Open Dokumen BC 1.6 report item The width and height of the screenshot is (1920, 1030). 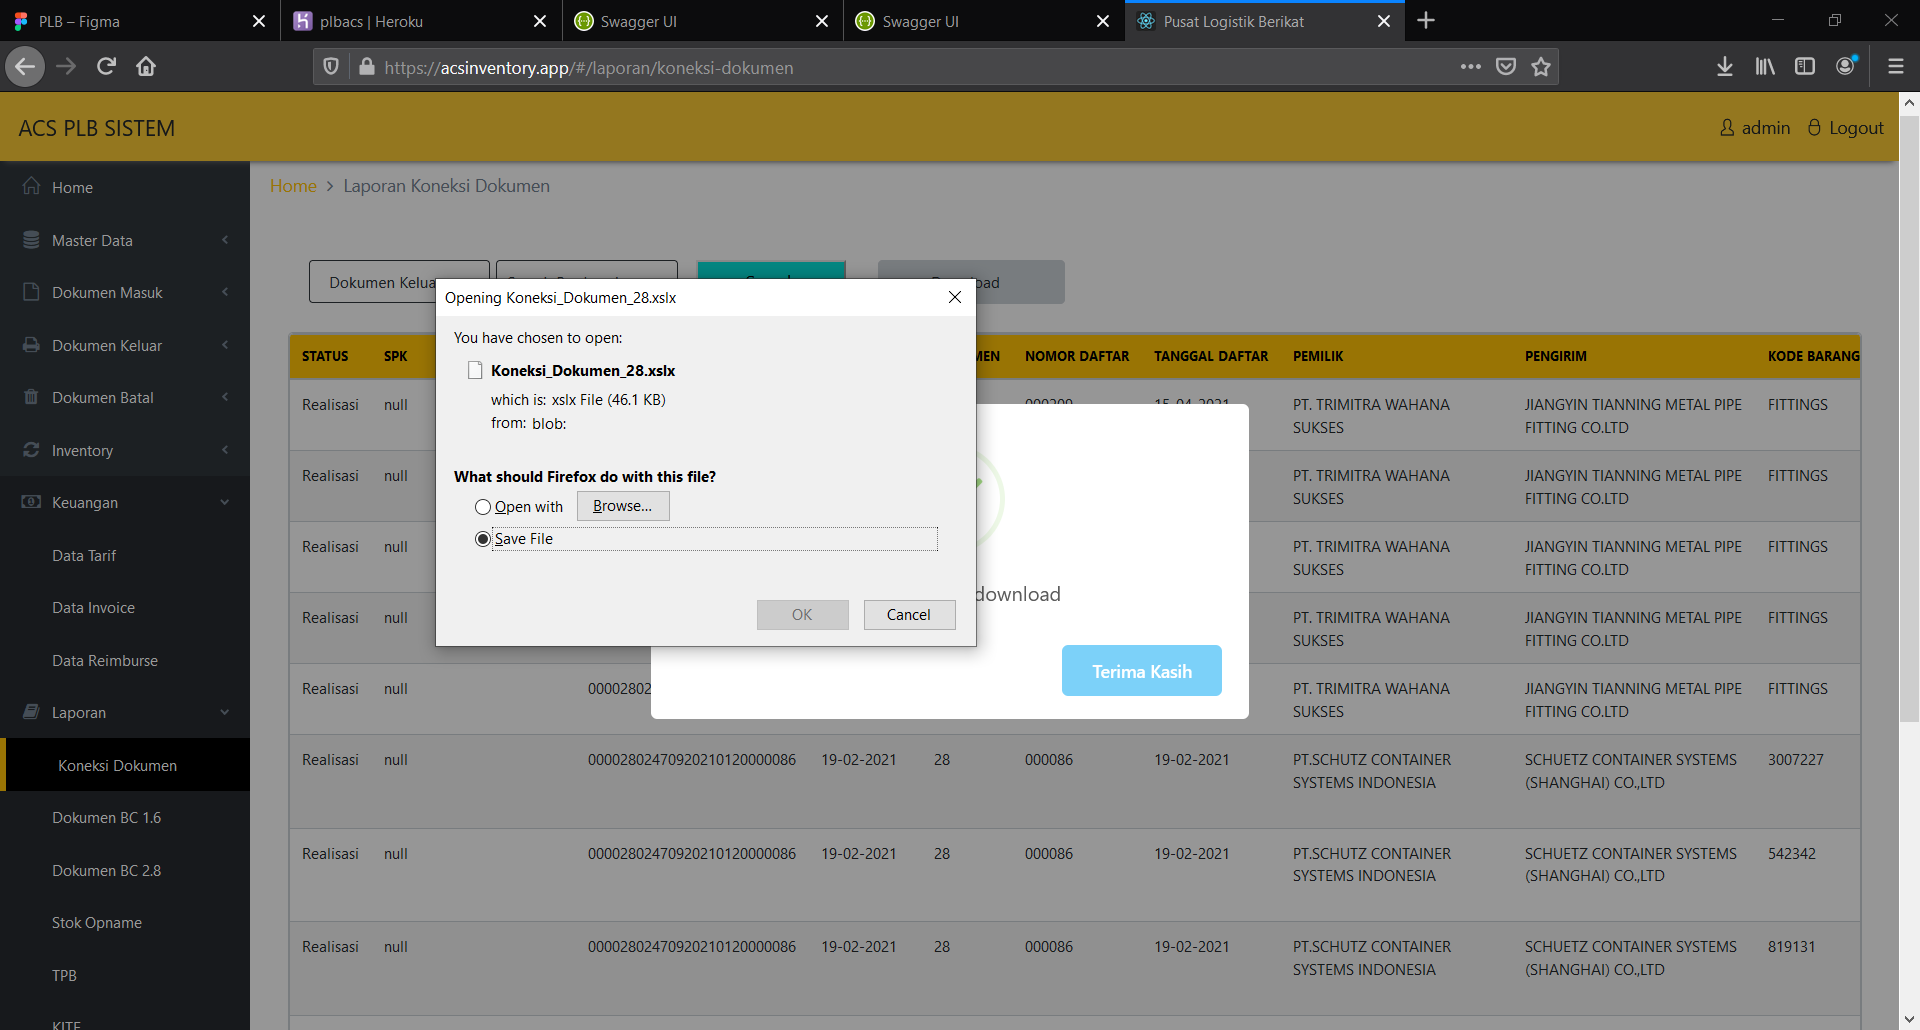(125, 818)
